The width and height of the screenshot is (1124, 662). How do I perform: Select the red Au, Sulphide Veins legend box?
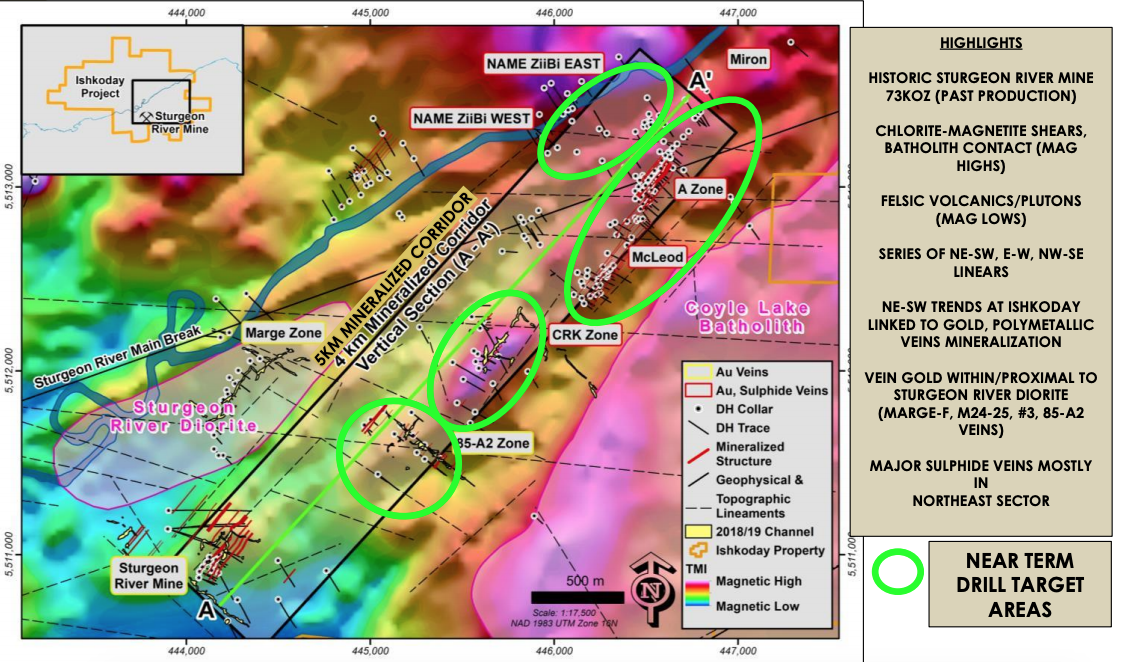point(699,390)
